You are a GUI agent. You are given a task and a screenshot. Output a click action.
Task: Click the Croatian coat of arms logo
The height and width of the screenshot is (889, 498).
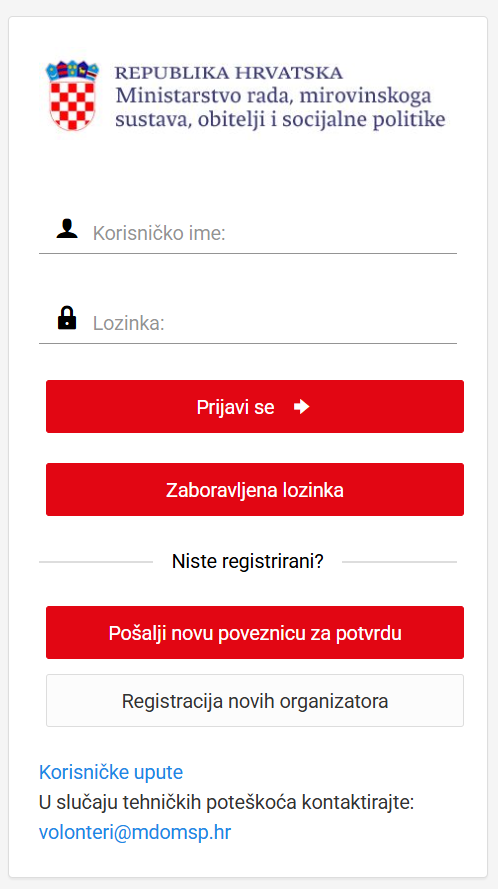tap(72, 96)
